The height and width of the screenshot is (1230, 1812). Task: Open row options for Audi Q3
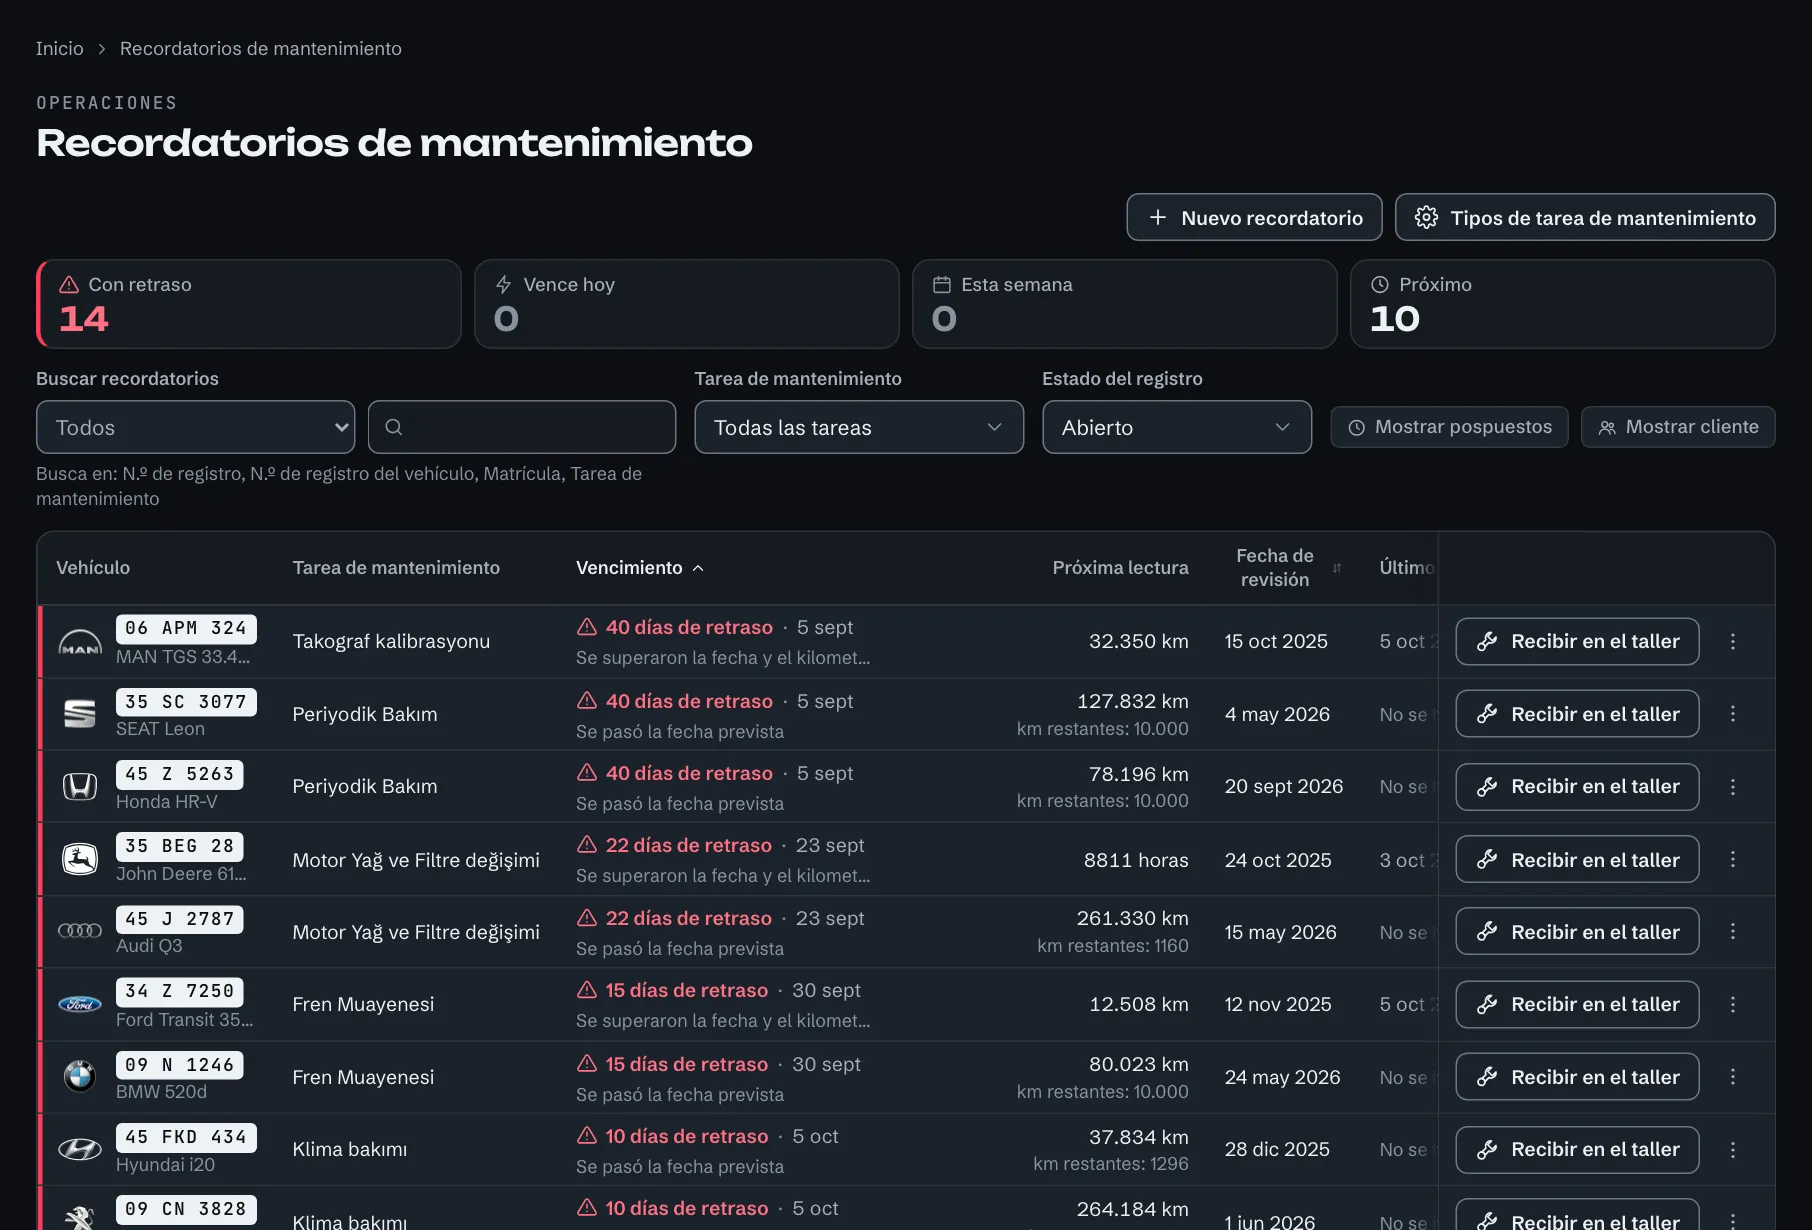click(x=1733, y=931)
